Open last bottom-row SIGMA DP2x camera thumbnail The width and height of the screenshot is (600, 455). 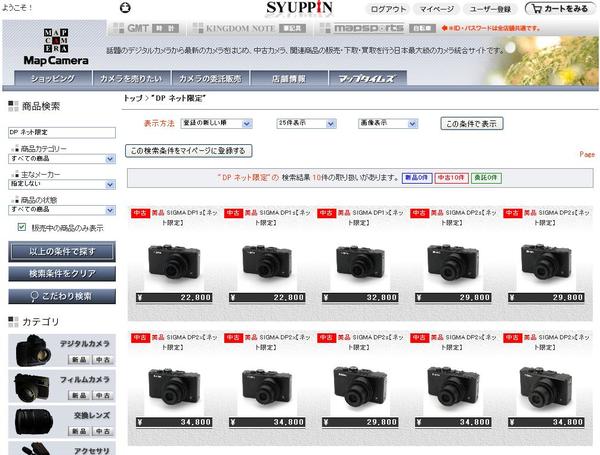click(x=546, y=387)
